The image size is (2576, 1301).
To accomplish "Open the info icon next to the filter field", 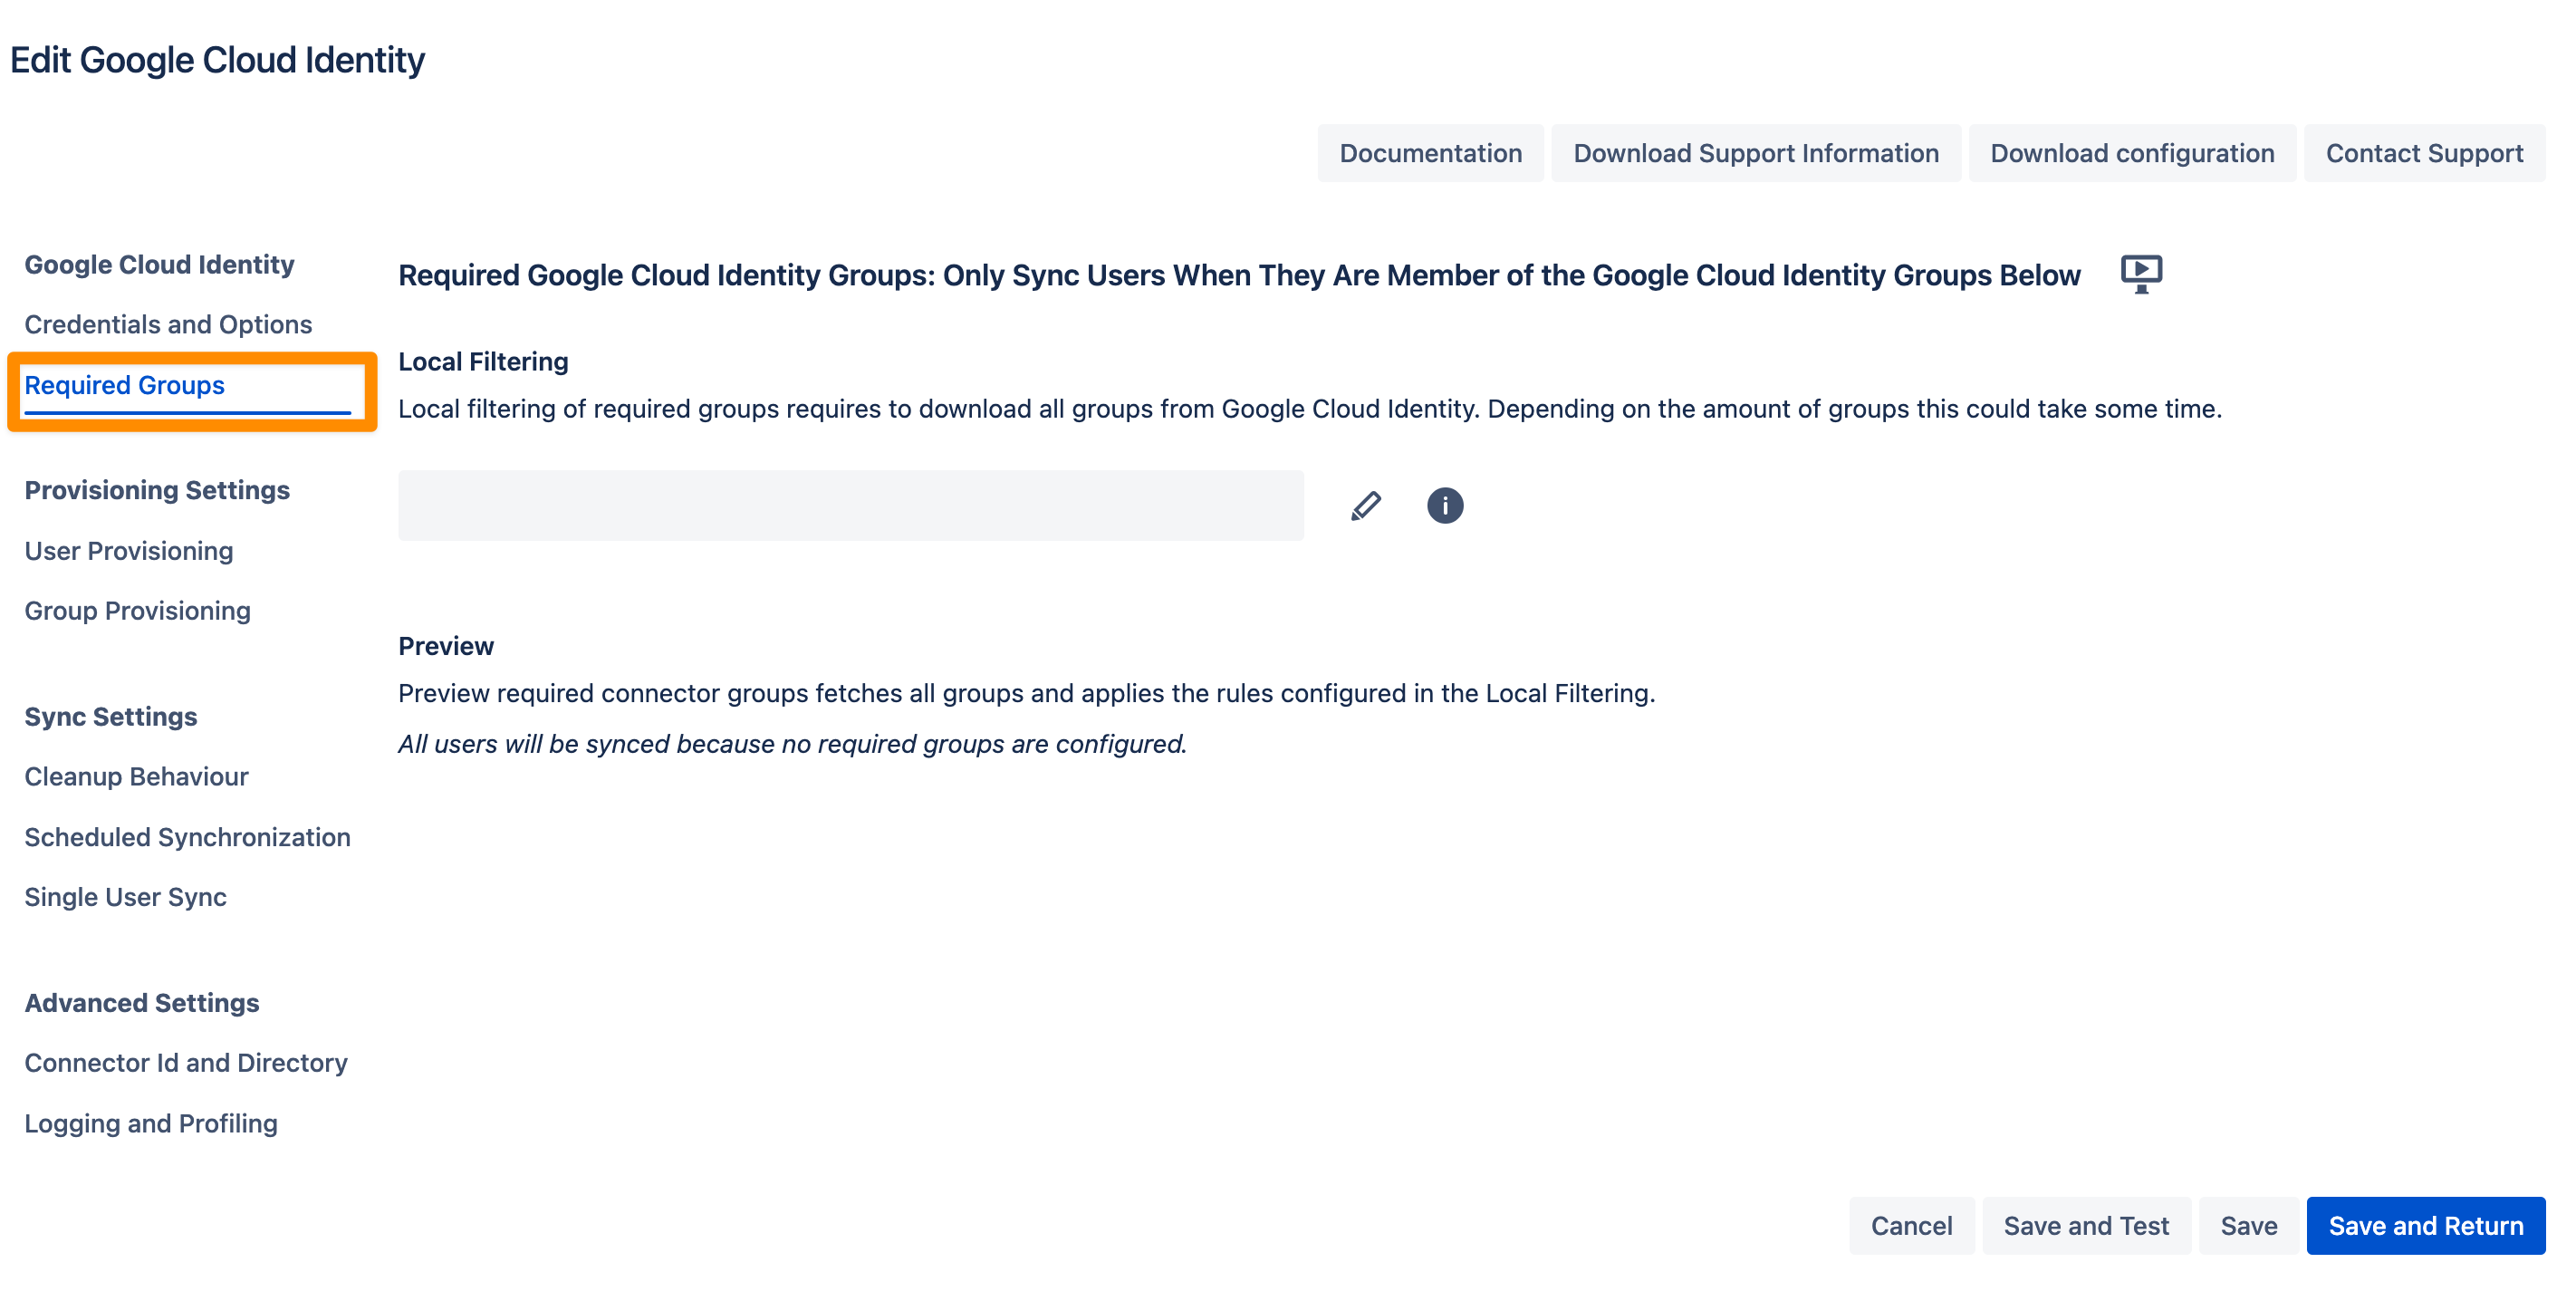I will [x=1445, y=506].
